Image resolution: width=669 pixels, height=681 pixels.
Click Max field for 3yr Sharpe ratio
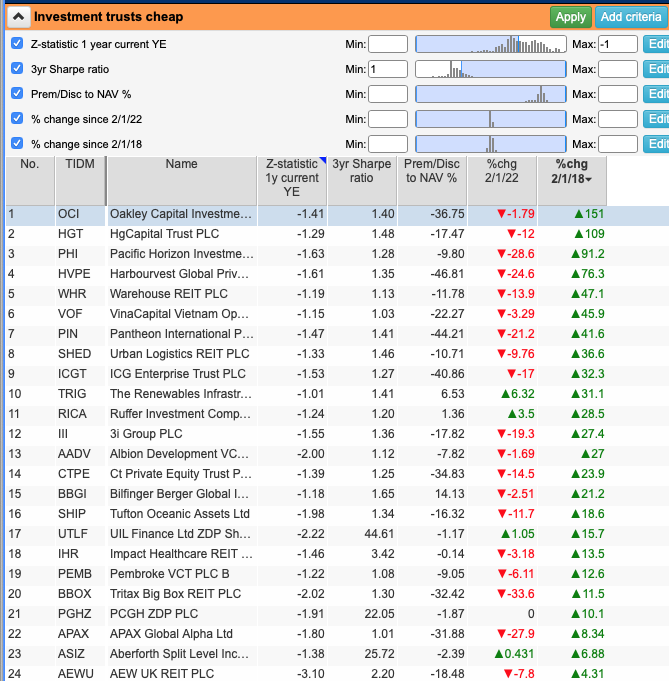[618, 69]
